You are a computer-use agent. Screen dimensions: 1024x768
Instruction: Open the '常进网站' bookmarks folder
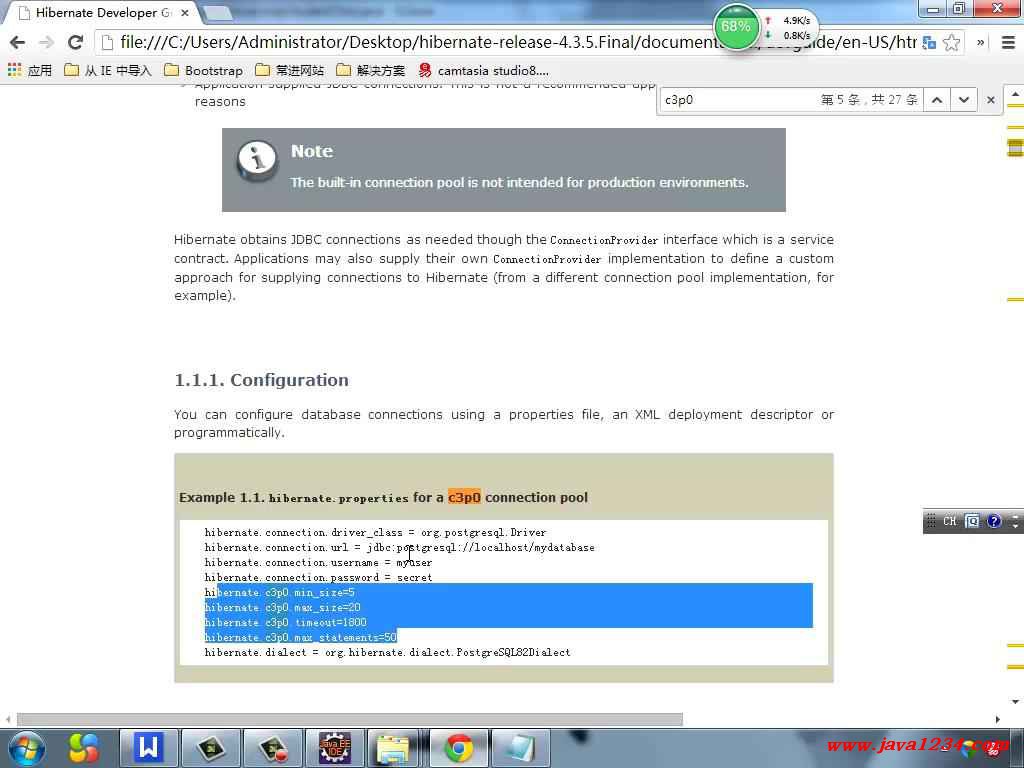point(289,70)
